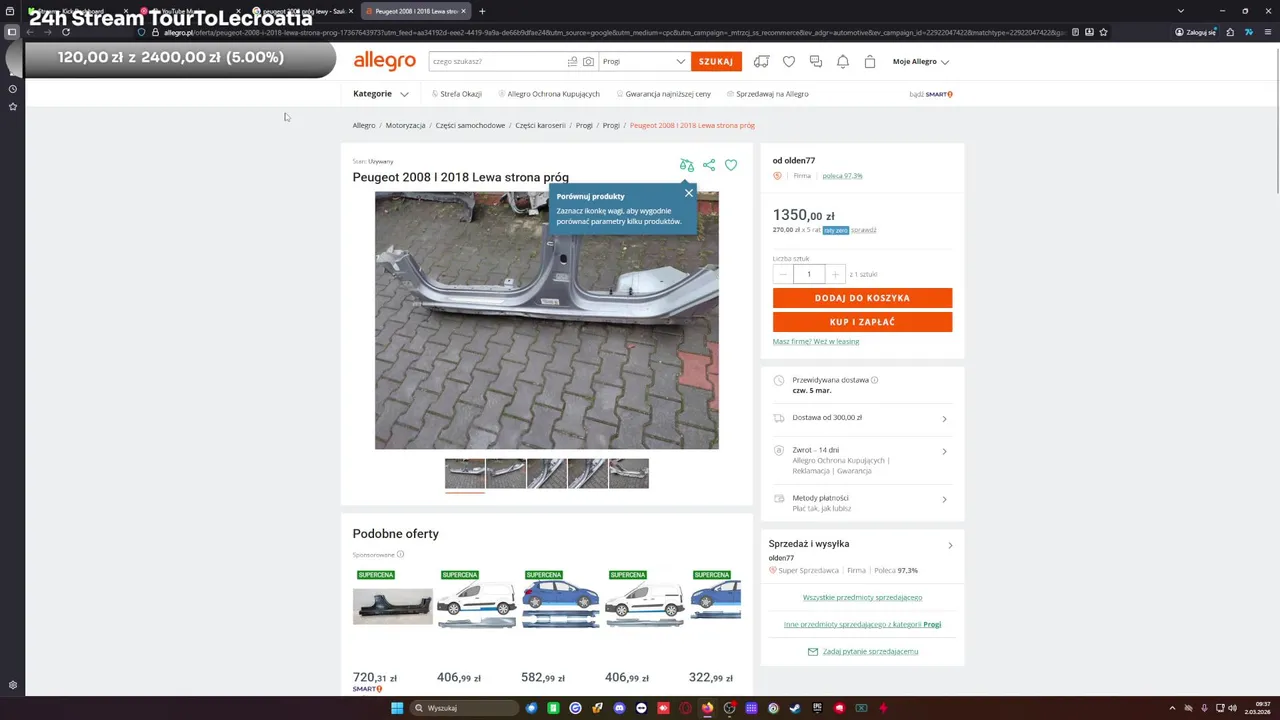The height and width of the screenshot is (720, 1280).
Task: Increase quantity with plus button
Action: click(836, 274)
